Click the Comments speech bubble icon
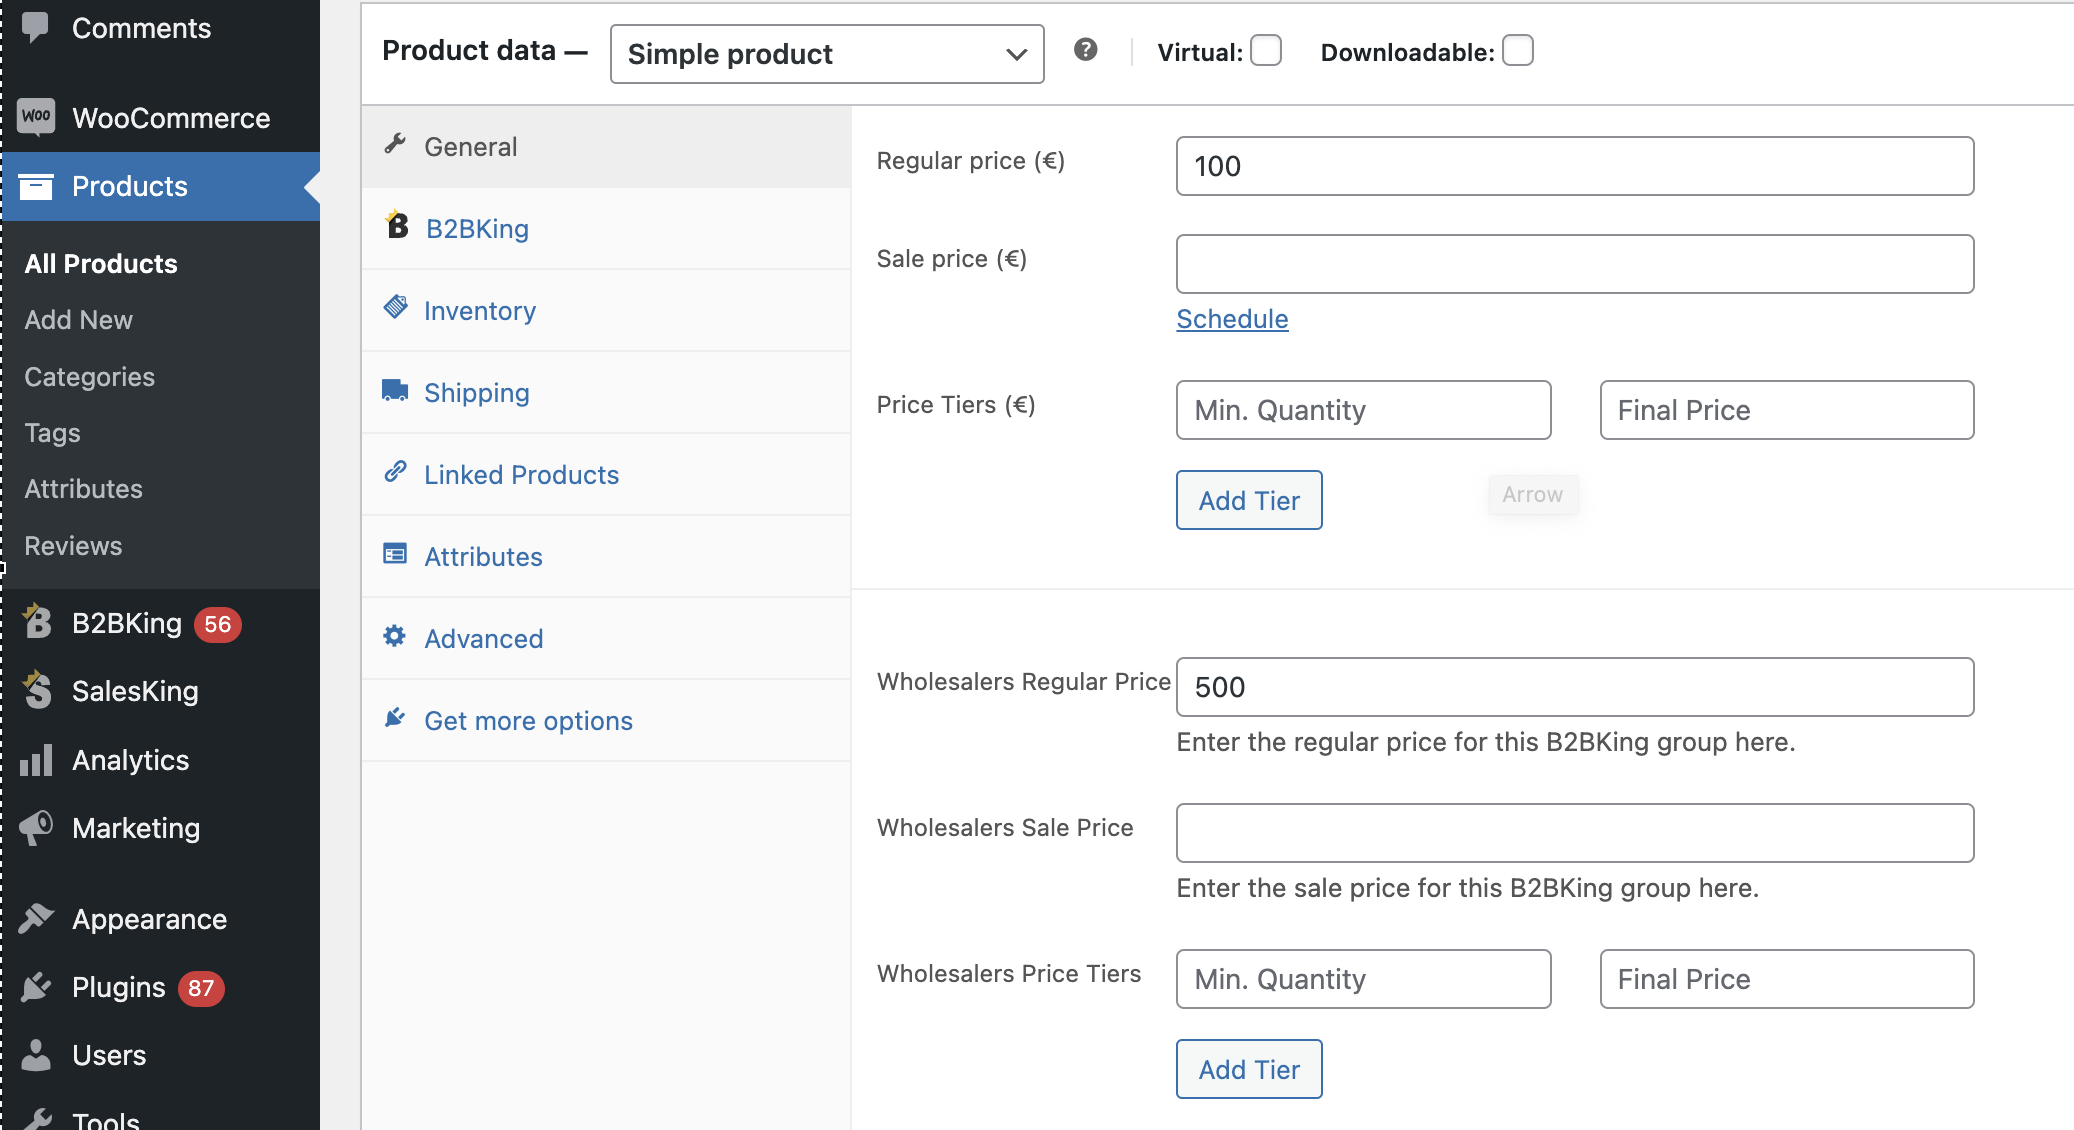Viewport: 2074px width, 1130px height. click(35, 27)
